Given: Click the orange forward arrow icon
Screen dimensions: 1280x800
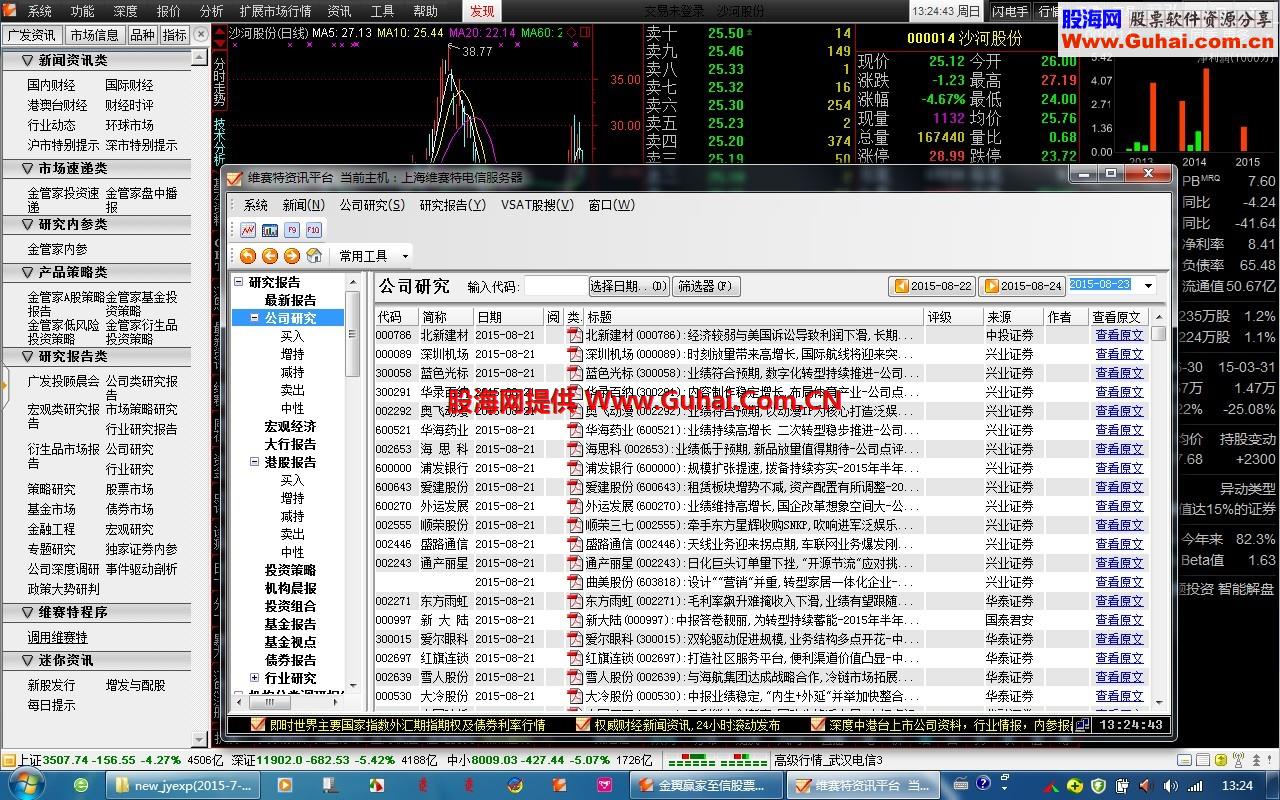Looking at the screenshot, I should point(291,256).
